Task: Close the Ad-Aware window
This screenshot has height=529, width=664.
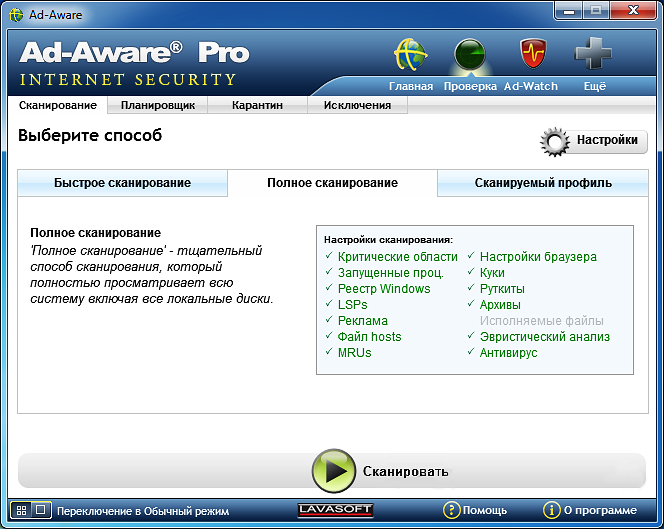Action: (633, 11)
